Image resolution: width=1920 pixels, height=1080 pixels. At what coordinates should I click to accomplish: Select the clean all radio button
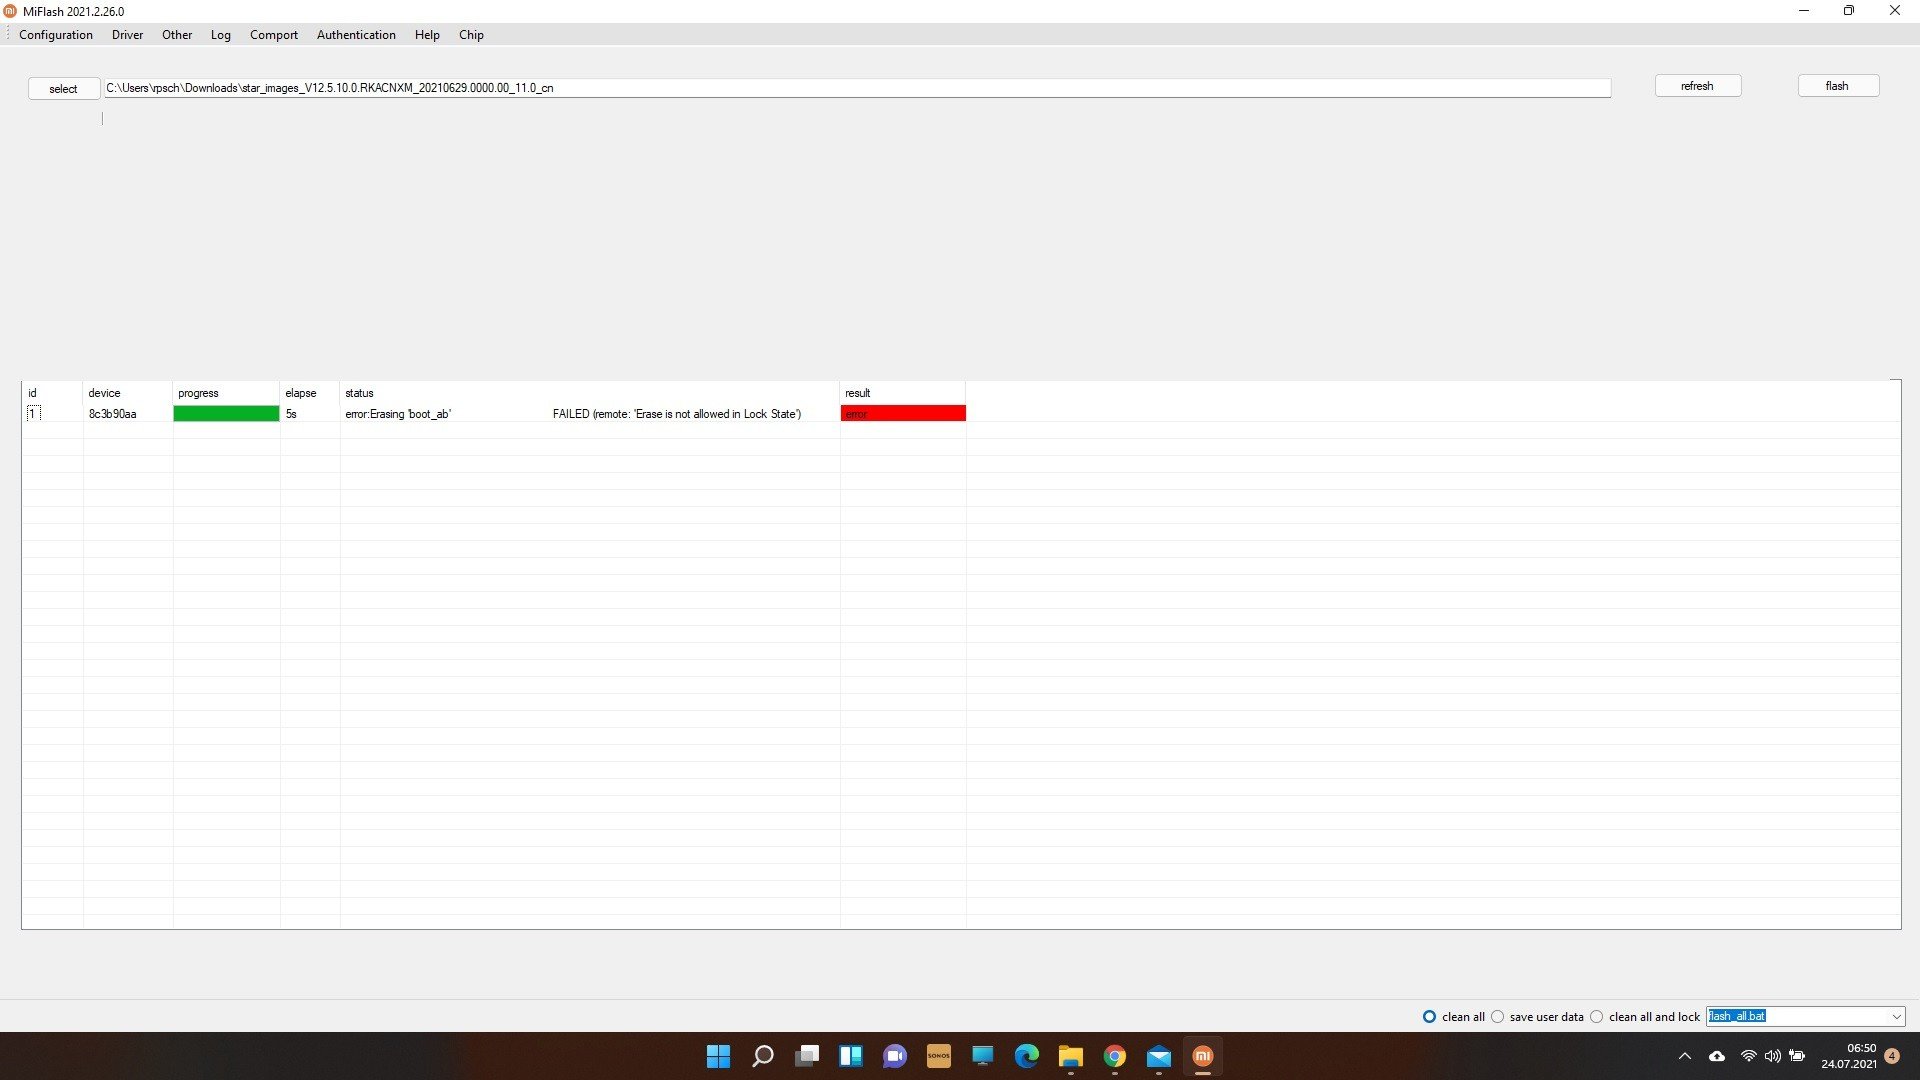[1429, 1016]
